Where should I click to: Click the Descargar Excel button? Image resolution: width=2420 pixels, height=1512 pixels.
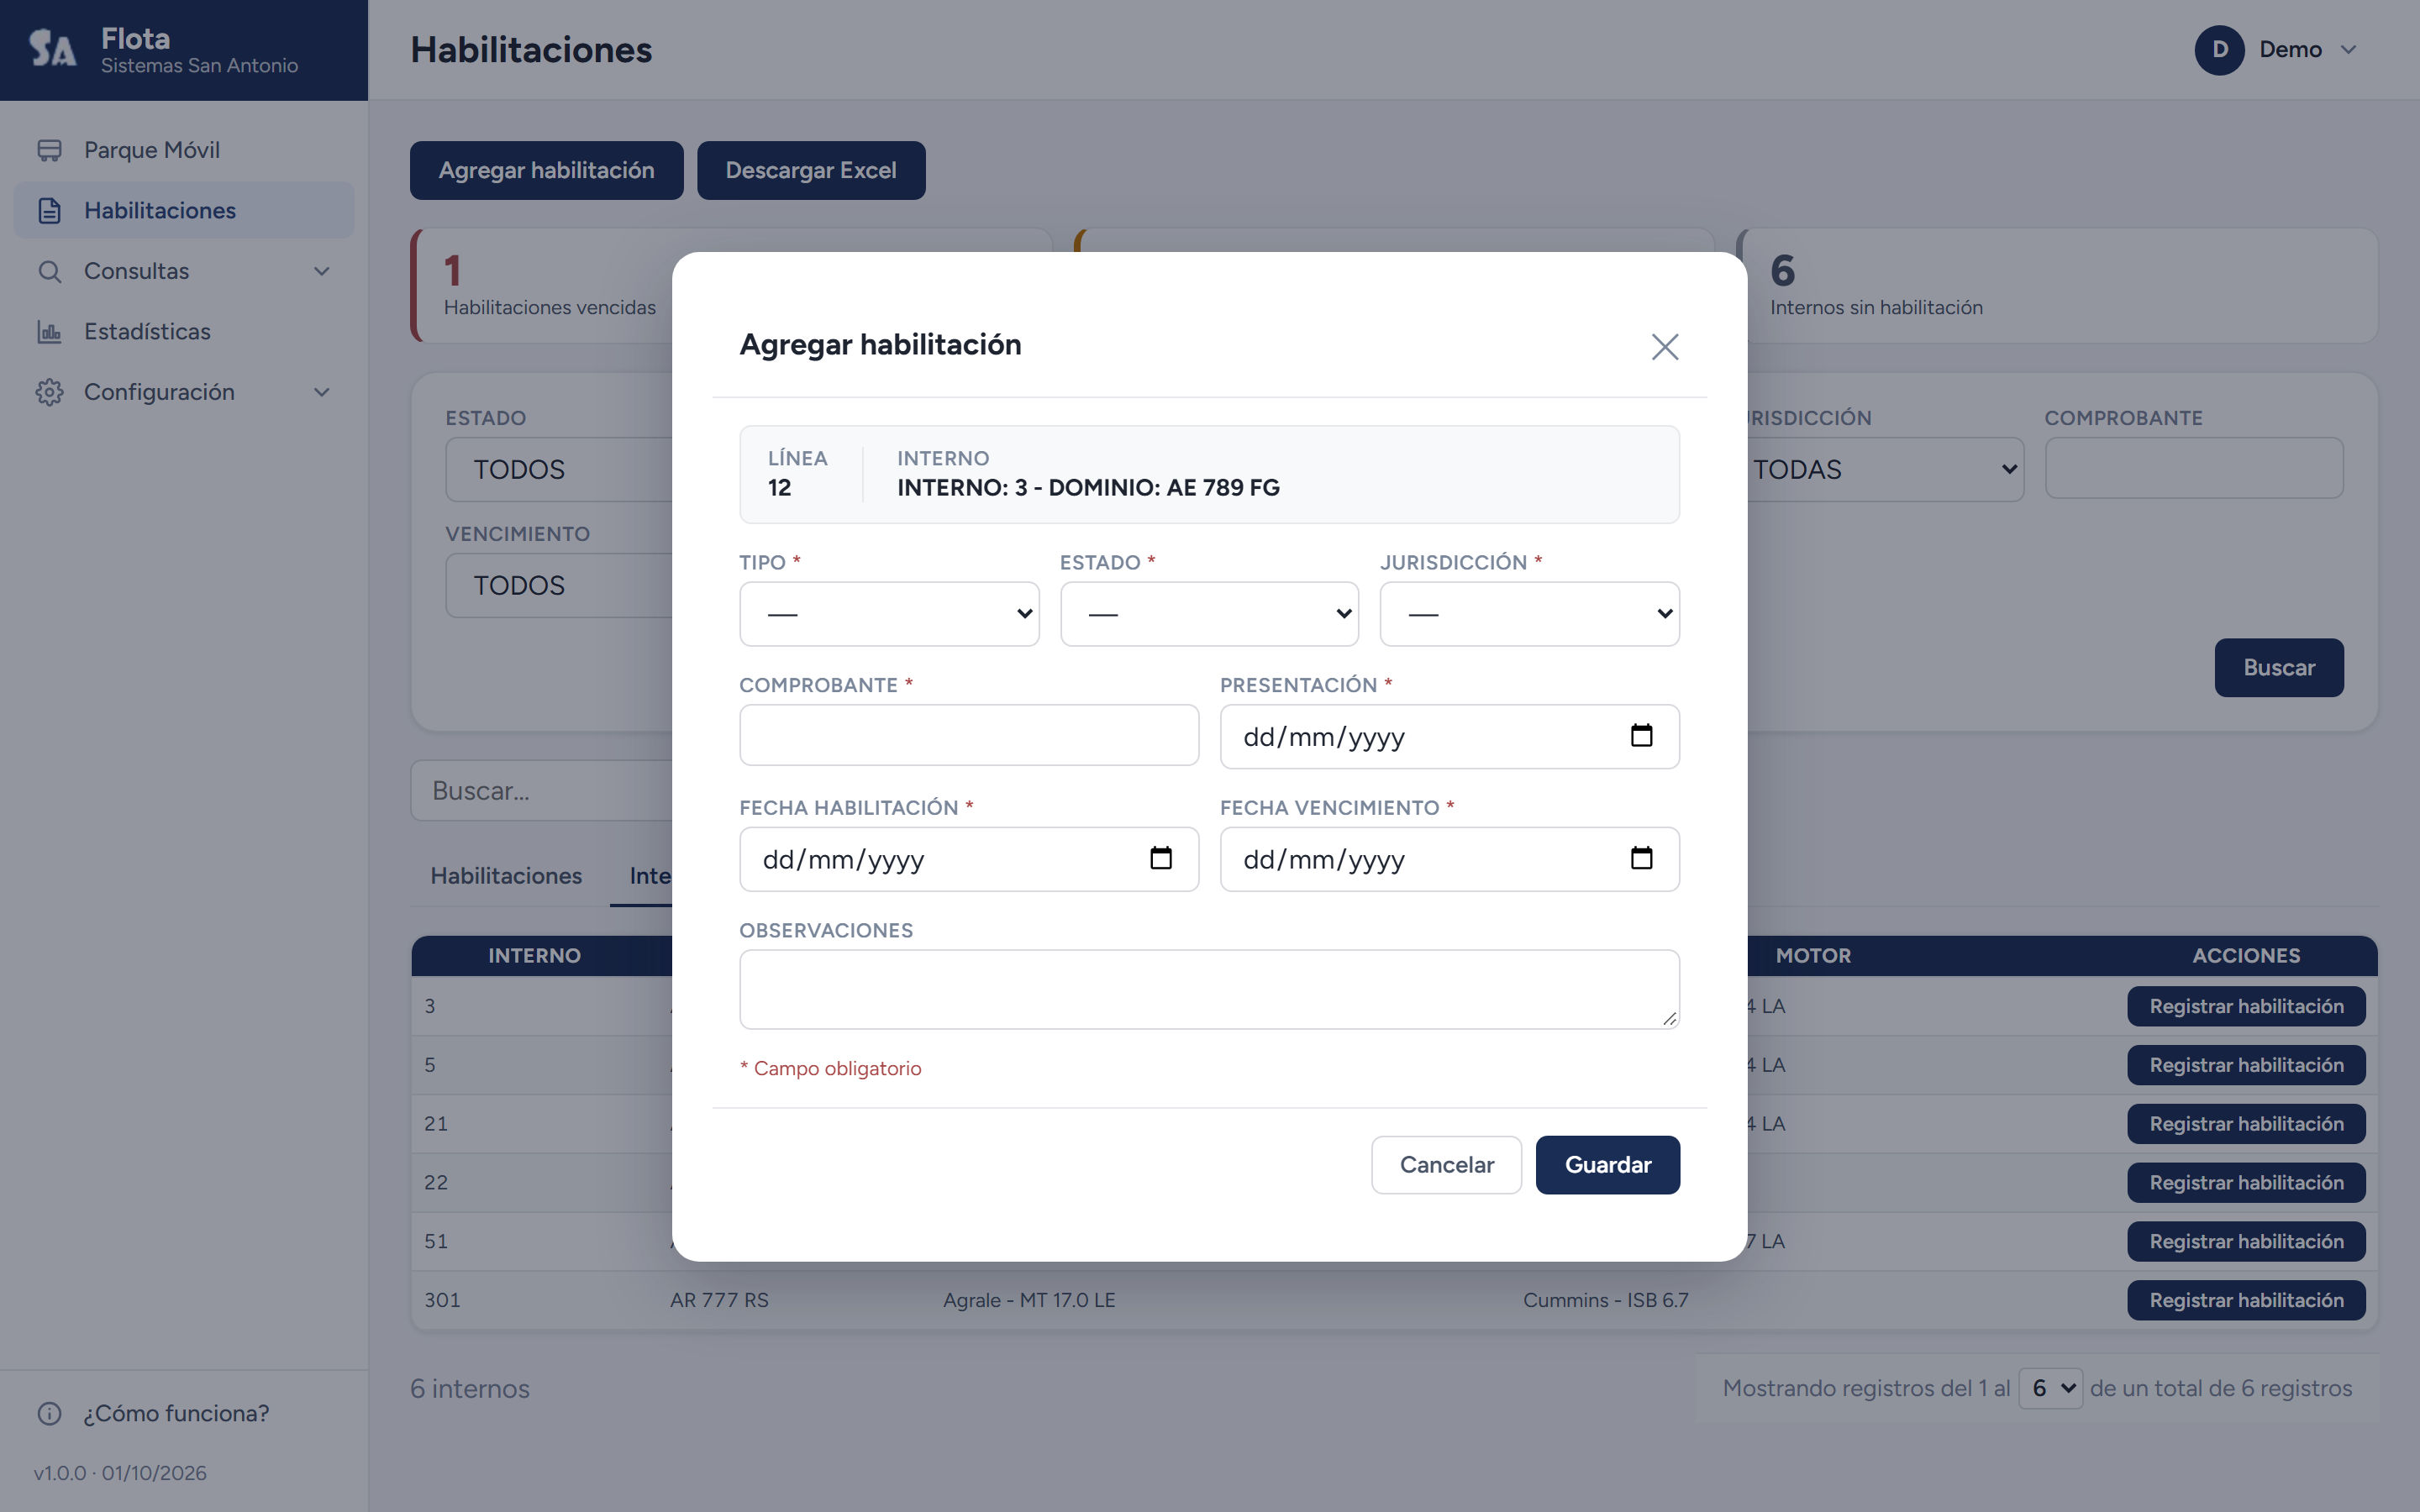pyautogui.click(x=810, y=170)
